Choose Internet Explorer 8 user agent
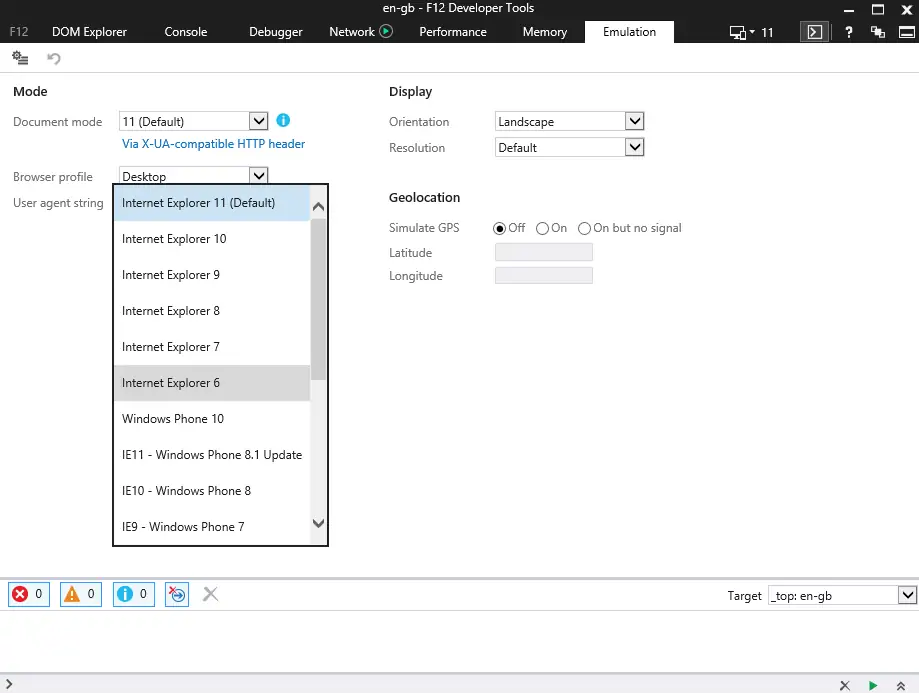This screenshot has height=693, width=919. click(212, 311)
